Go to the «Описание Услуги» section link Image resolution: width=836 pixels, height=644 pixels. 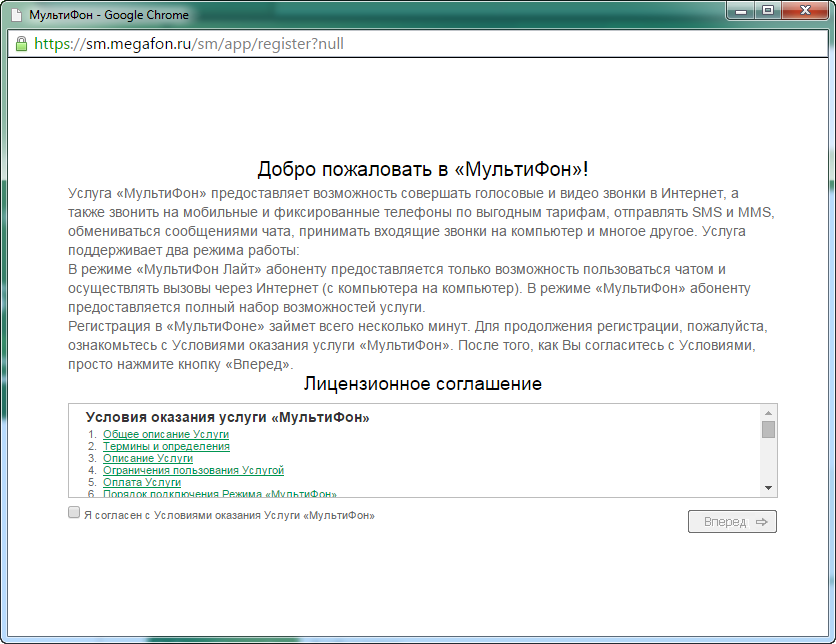148,459
